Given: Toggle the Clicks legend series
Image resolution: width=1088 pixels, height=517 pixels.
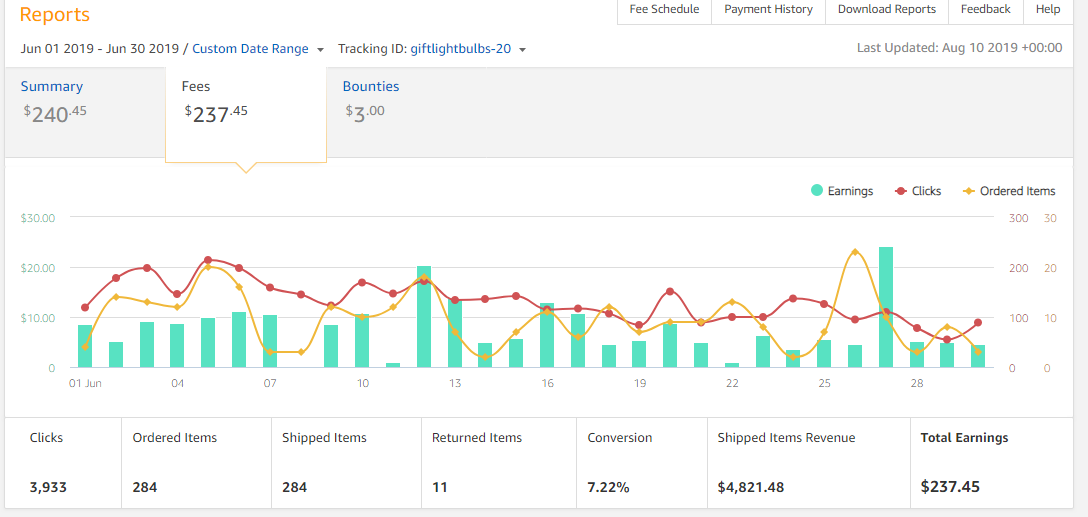Looking at the screenshot, I should 918,191.
